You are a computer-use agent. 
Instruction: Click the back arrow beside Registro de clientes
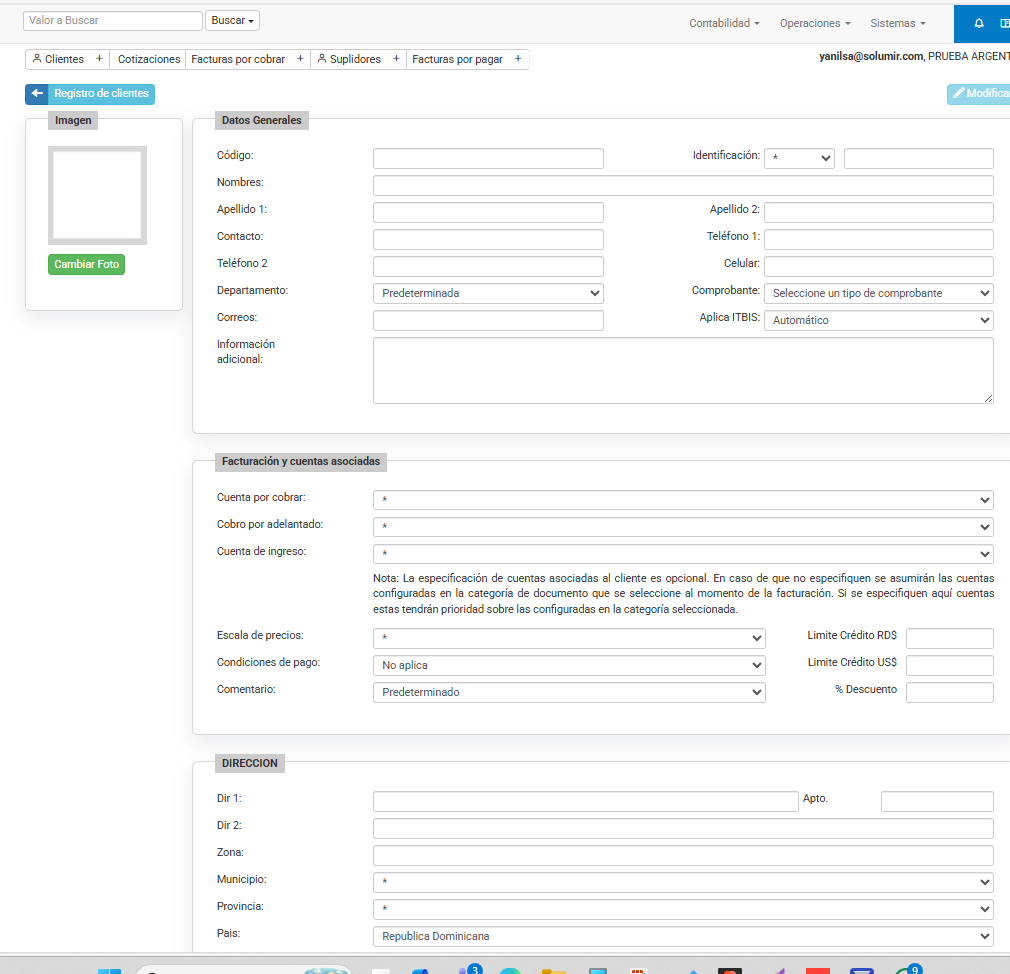click(x=37, y=94)
